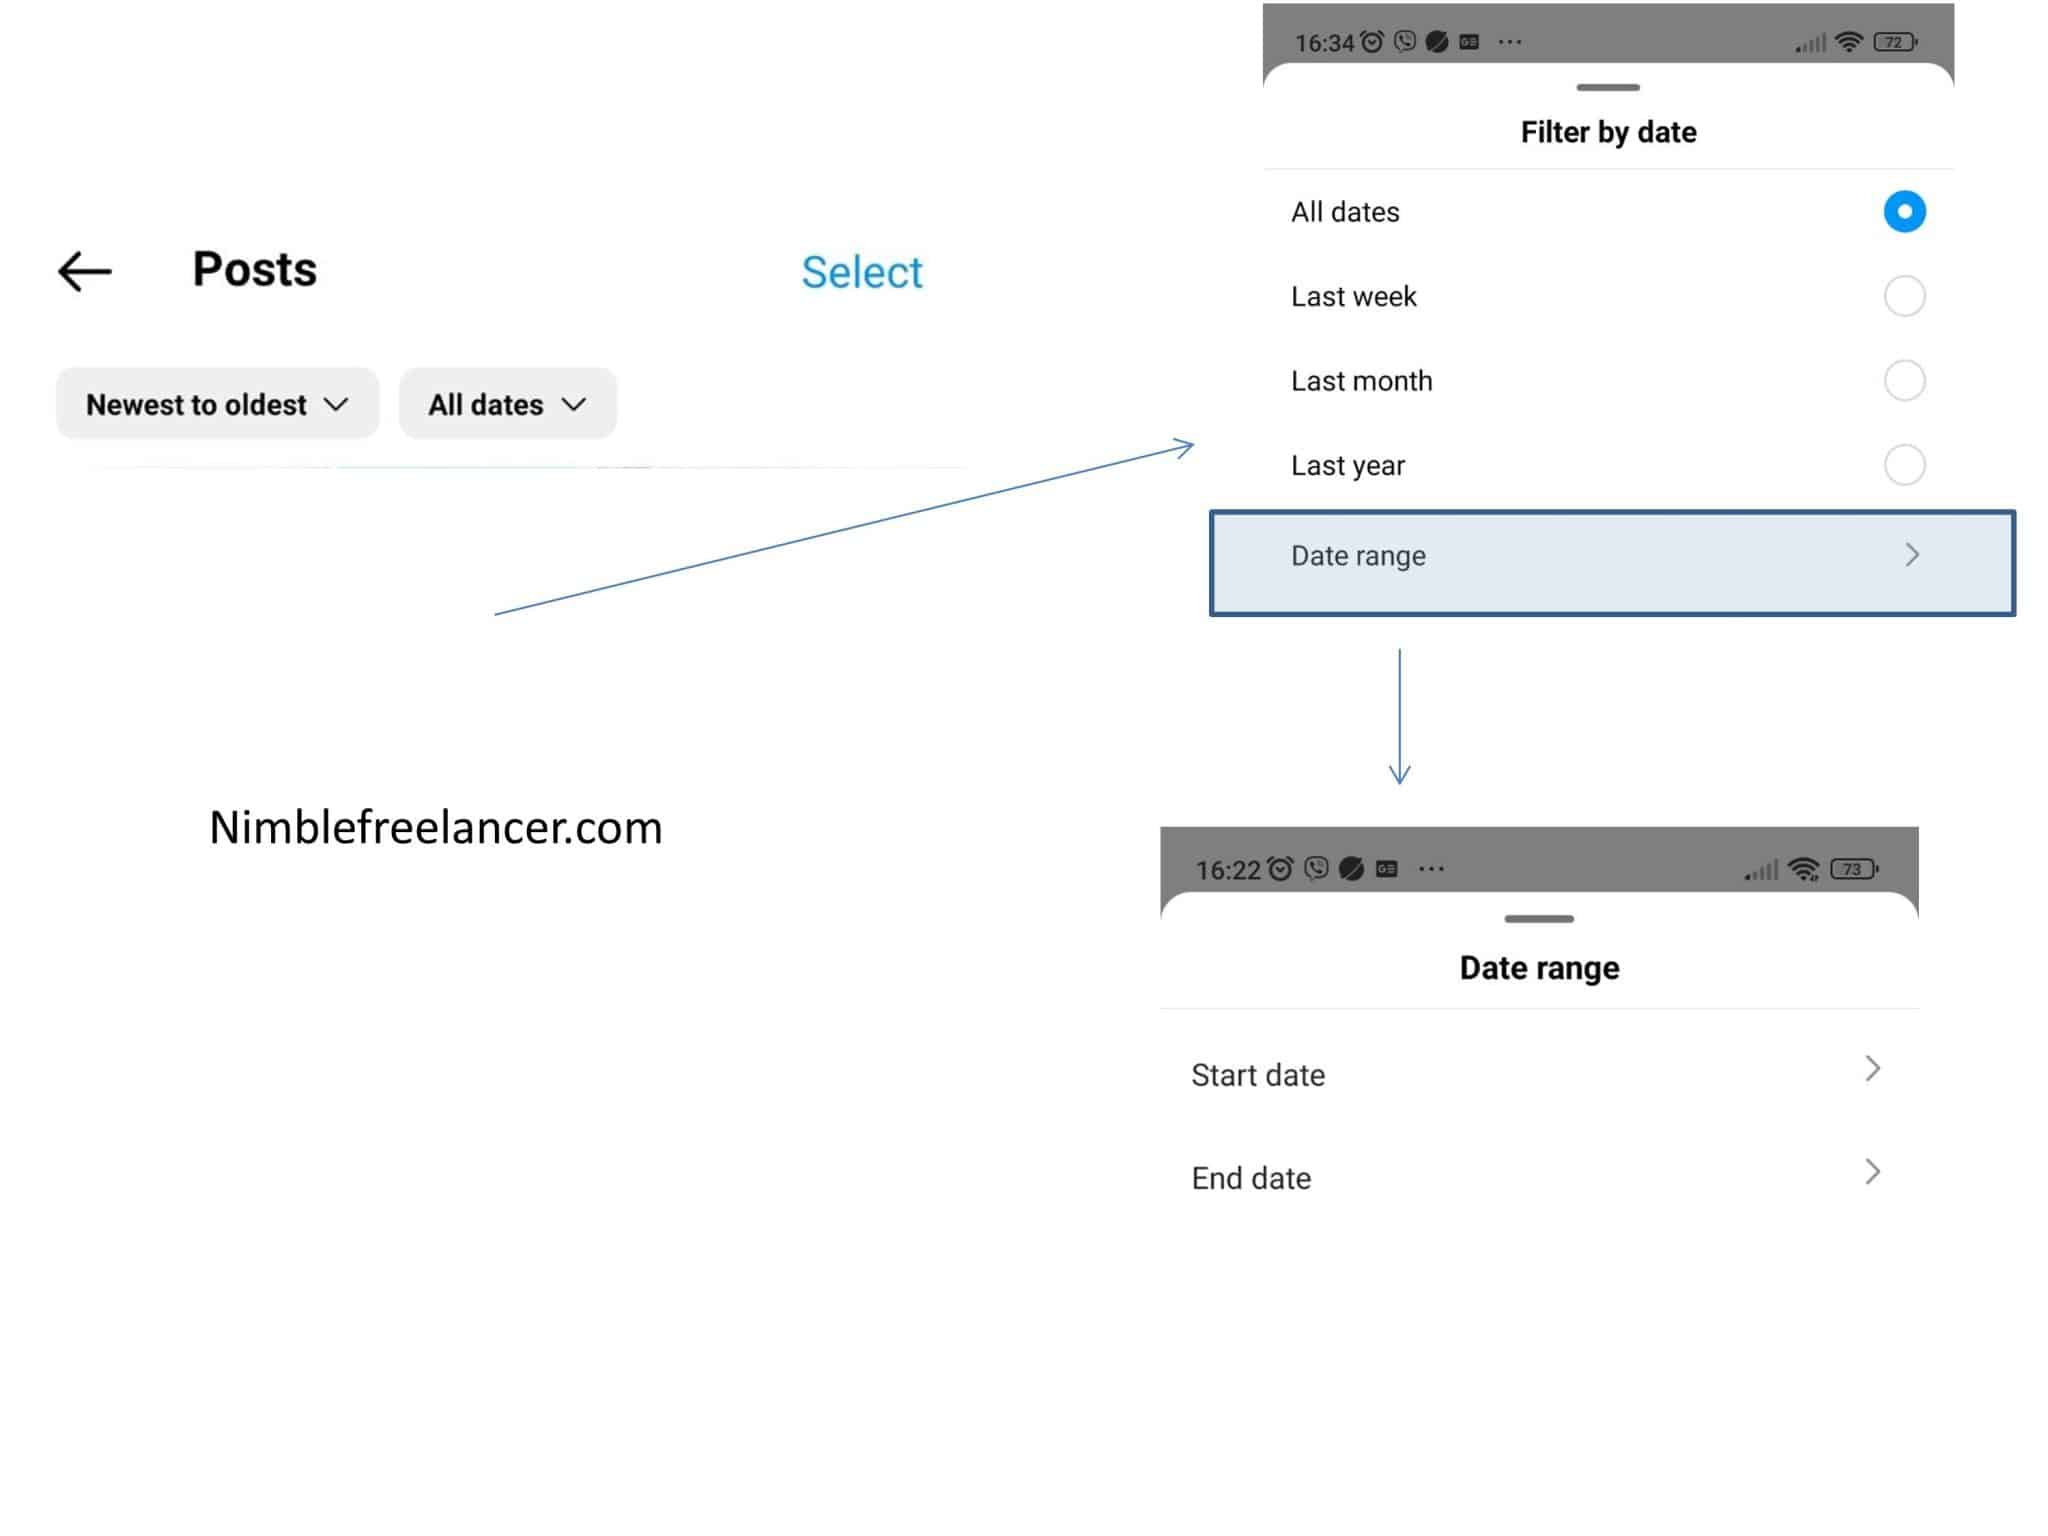This screenshot has height=1536, width=2048.
Task: Tap the back arrow beside Posts
Action: [x=84, y=270]
